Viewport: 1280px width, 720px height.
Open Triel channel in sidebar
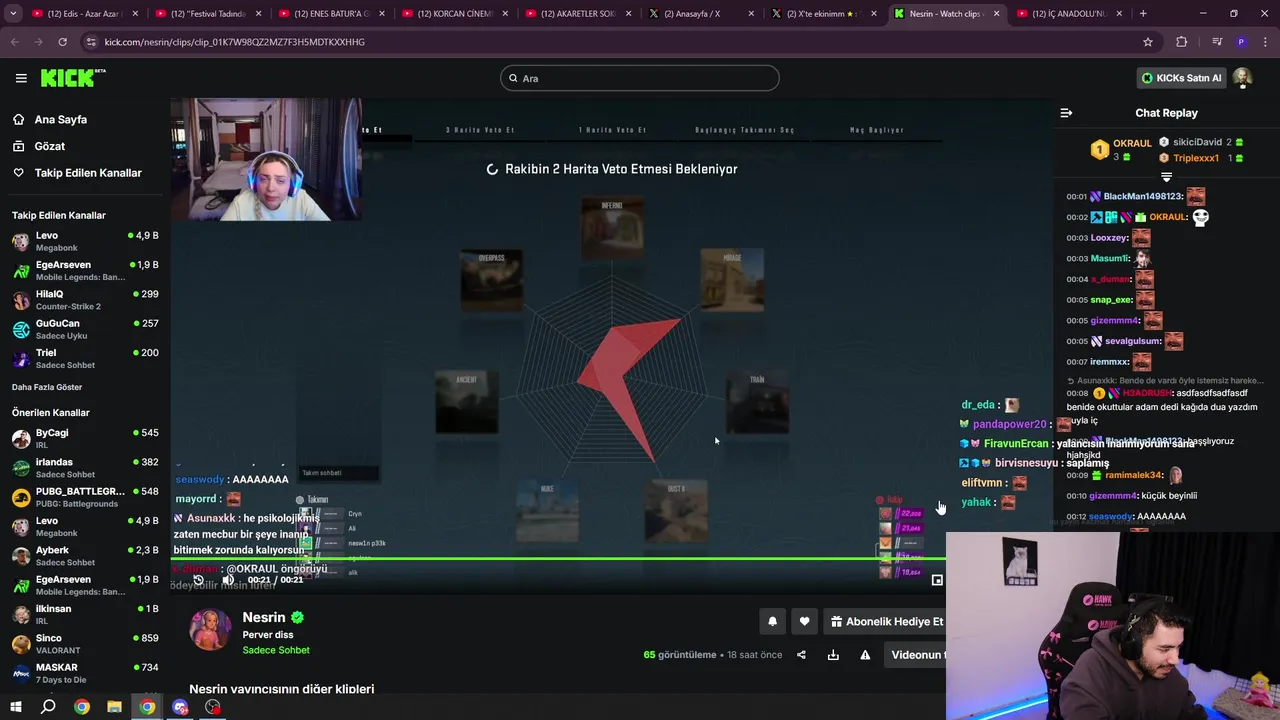(85, 358)
